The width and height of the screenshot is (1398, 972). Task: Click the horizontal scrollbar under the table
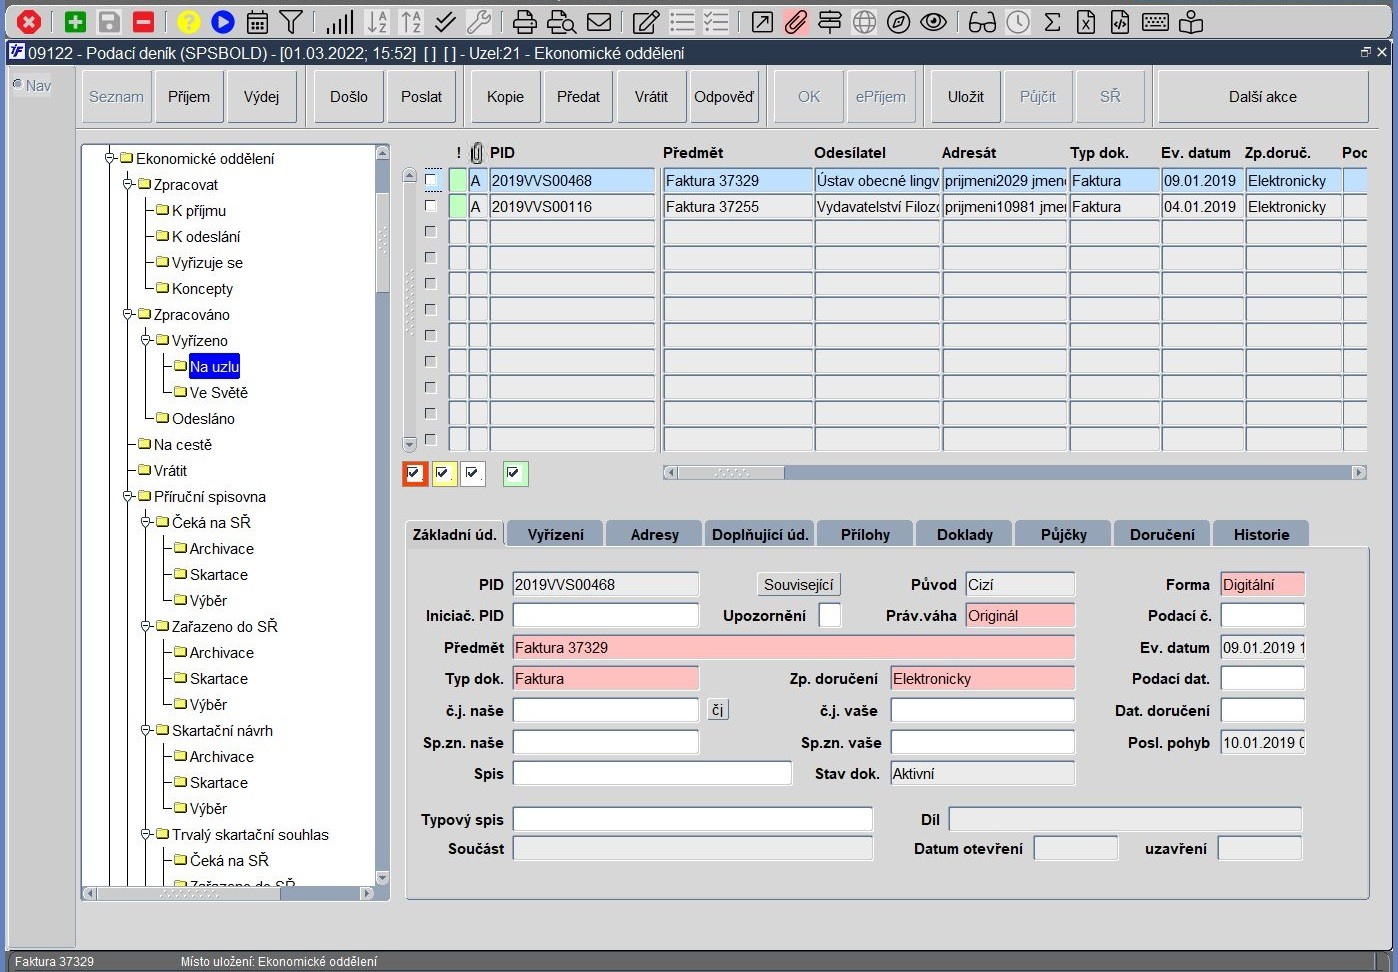pyautogui.click(x=1014, y=472)
